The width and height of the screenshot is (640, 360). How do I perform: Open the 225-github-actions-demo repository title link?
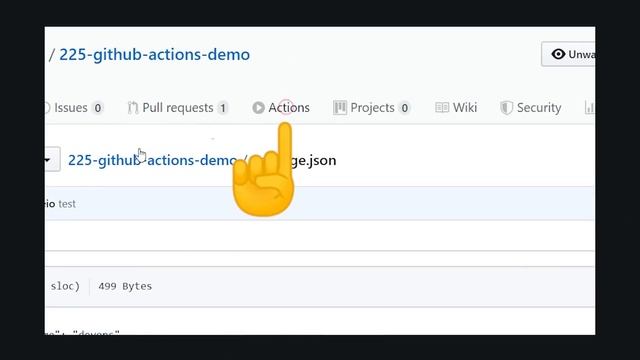pyautogui.click(x=155, y=55)
